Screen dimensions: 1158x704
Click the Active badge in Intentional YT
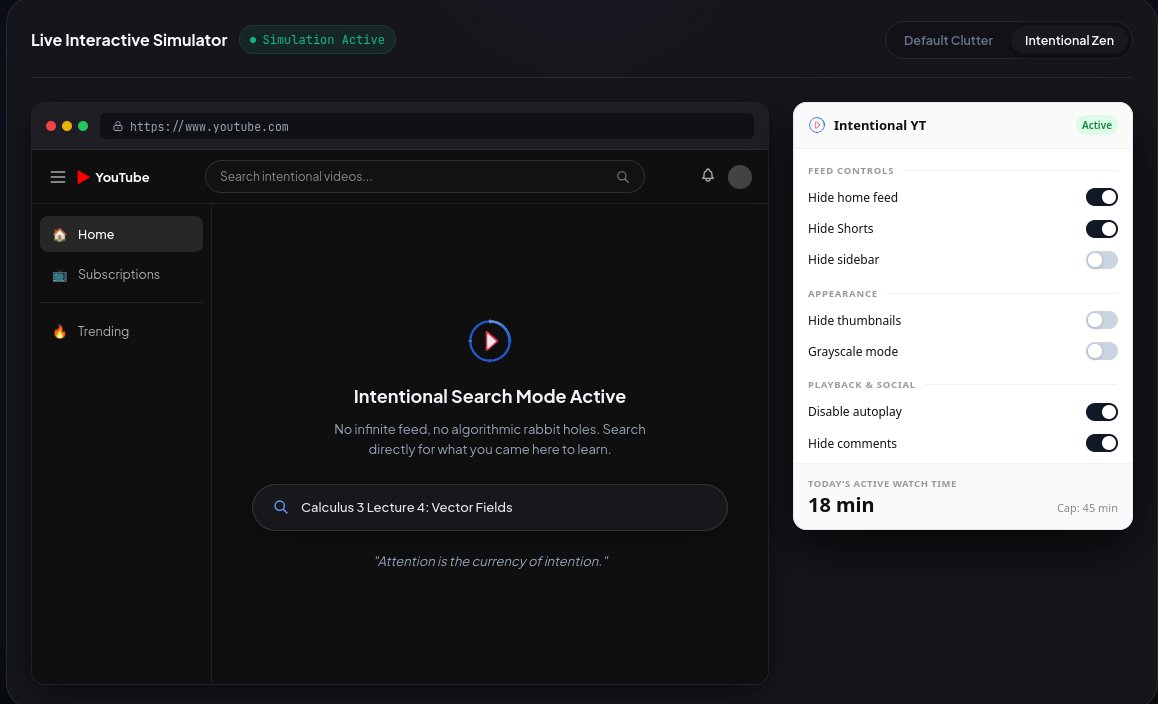pos(1096,125)
